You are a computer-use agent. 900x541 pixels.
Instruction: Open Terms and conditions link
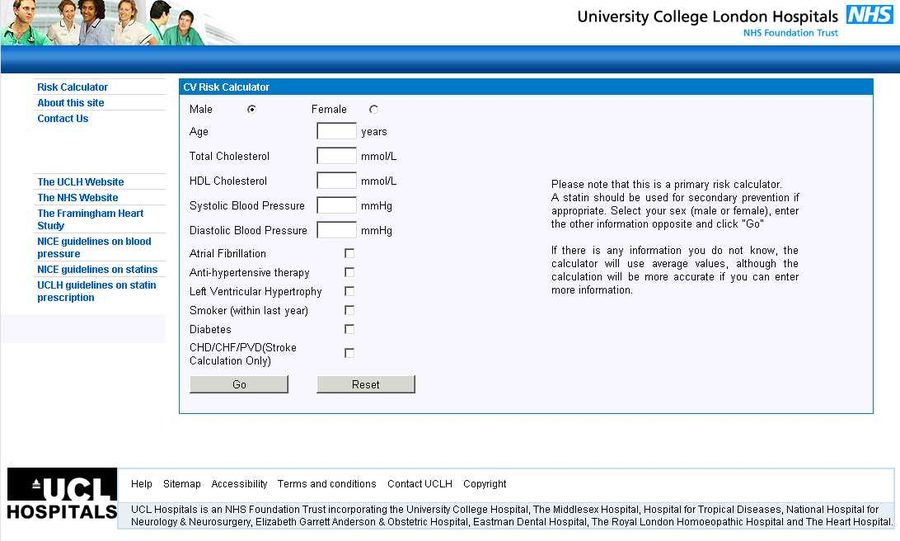(x=327, y=484)
